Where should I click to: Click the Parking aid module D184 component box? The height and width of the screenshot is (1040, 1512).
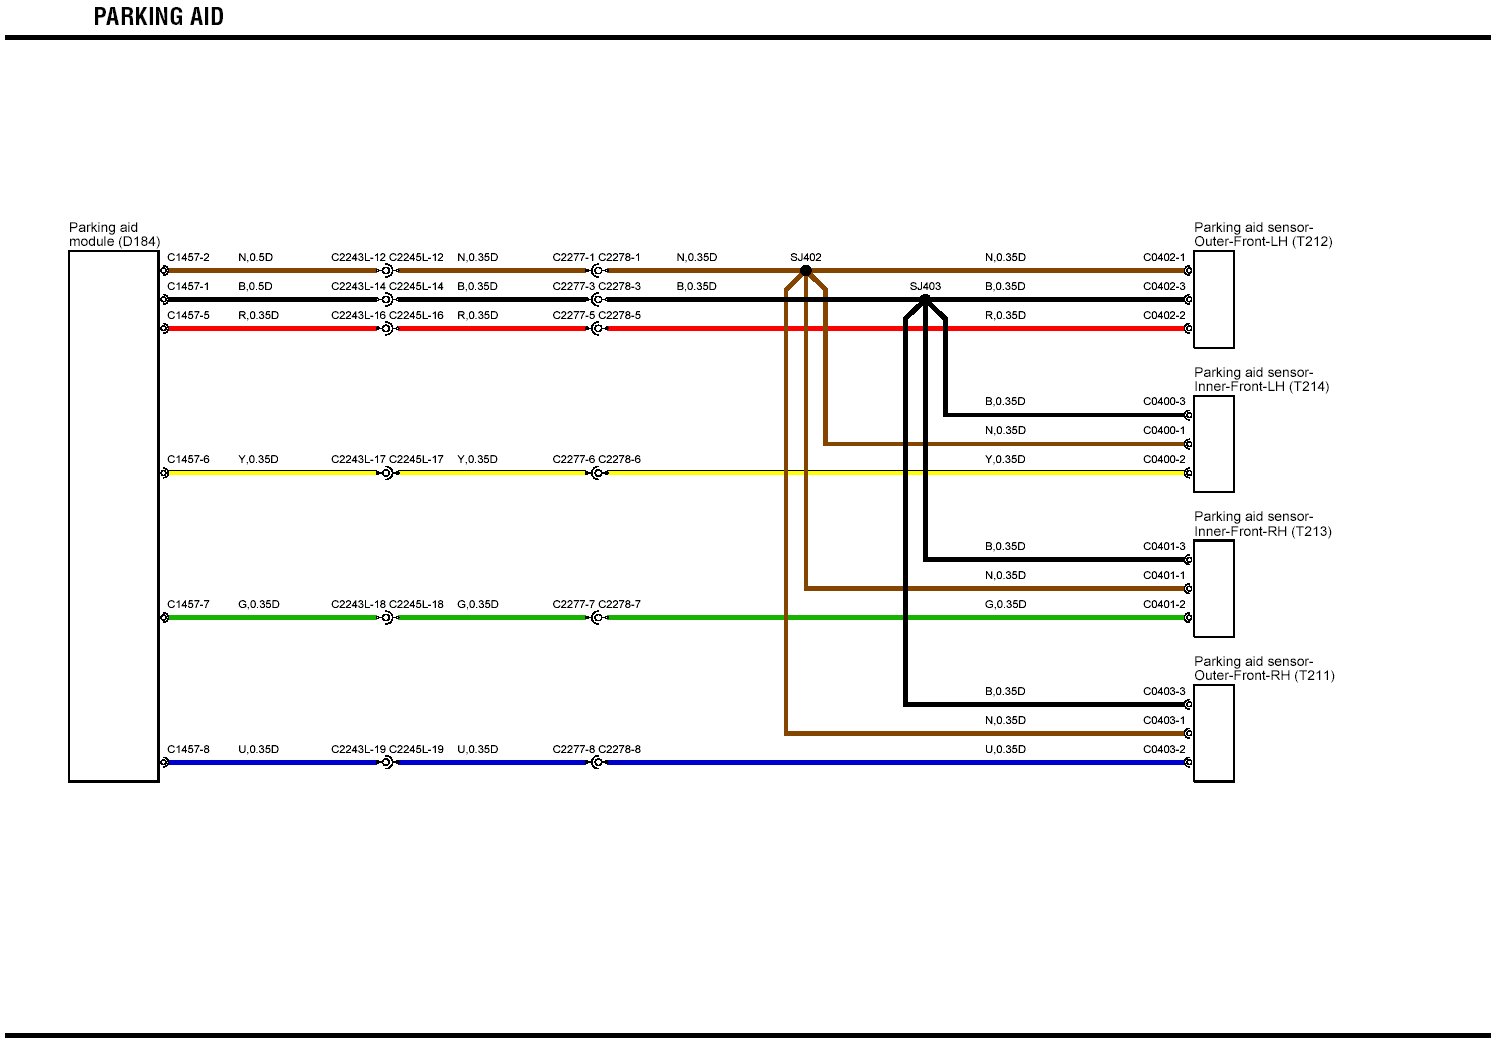pyautogui.click(x=114, y=516)
